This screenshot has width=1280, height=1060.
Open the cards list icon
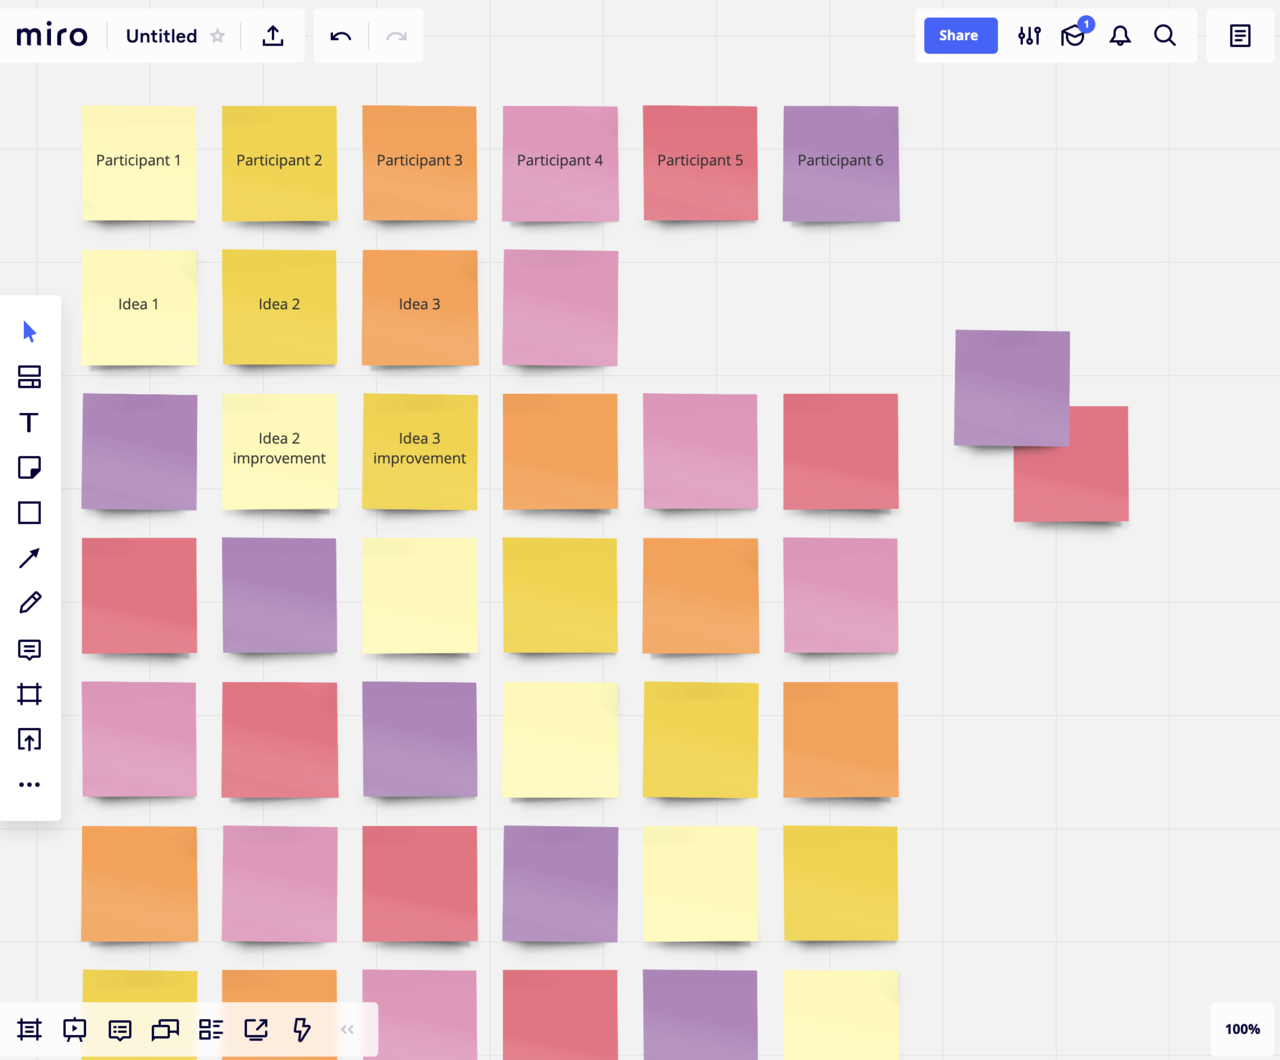(x=211, y=1029)
